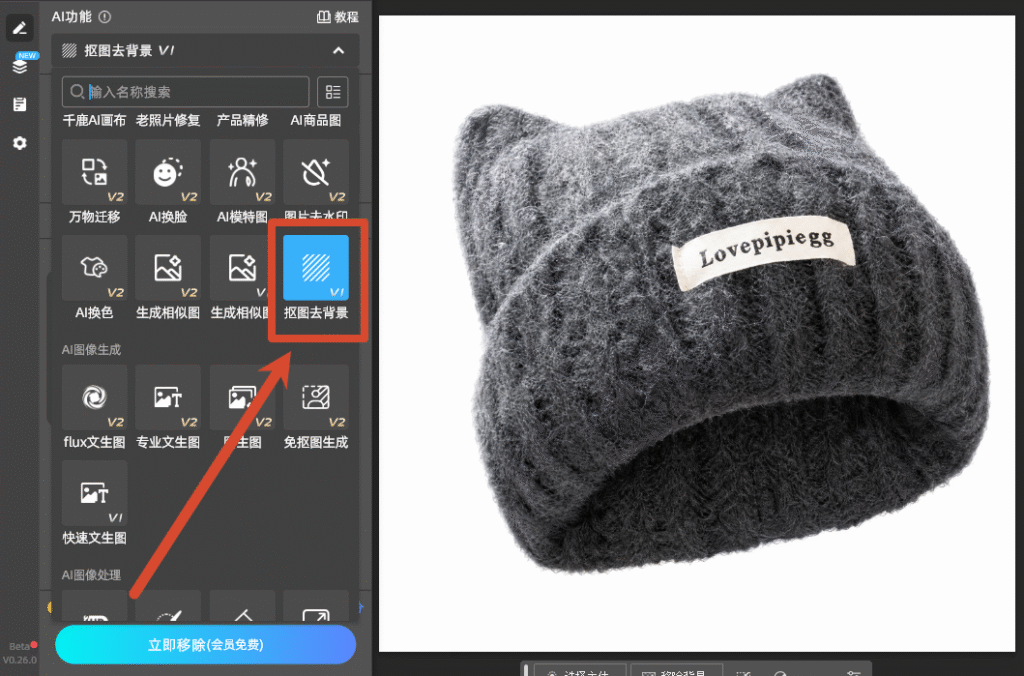The width and height of the screenshot is (1024, 676).
Task: Select the 专业文生图 tool
Action: [168, 397]
